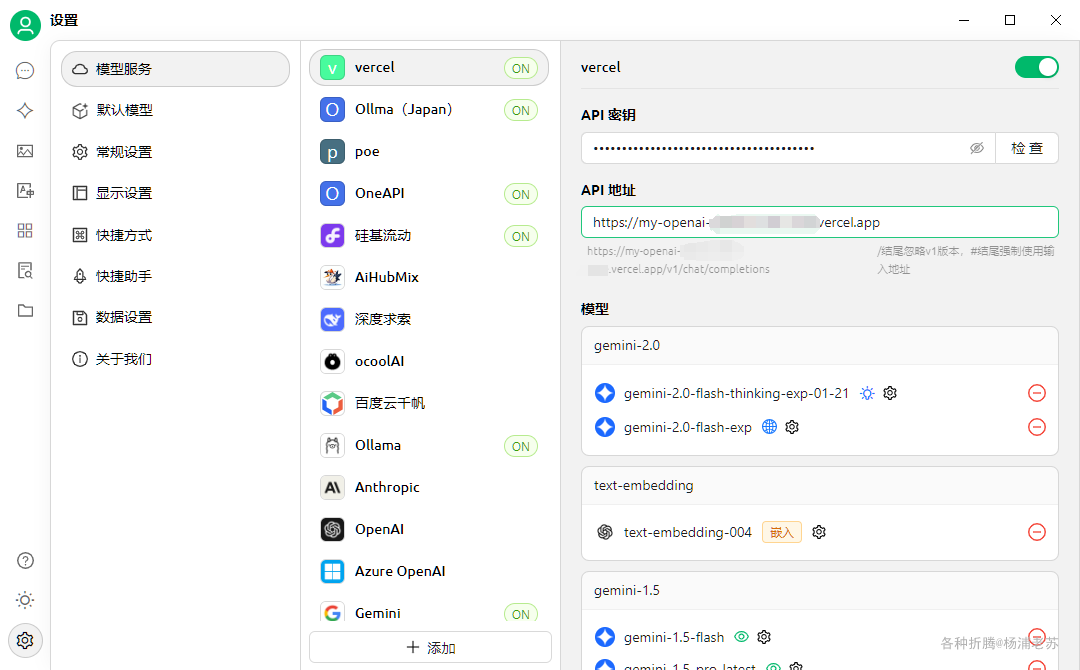
Task: Click the 添加 add provider button
Action: [430, 647]
